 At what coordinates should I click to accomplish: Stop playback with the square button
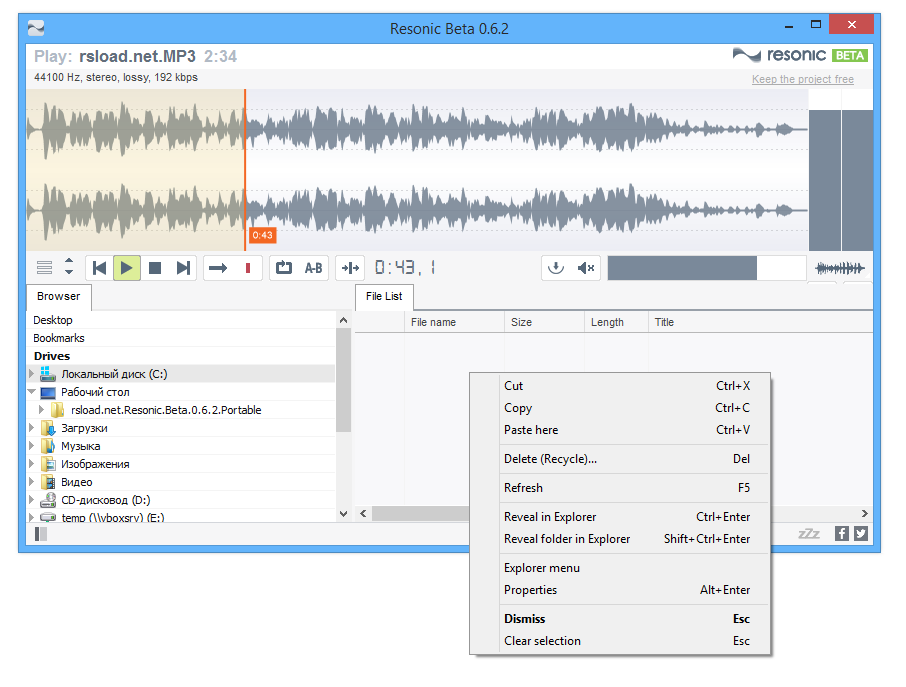155,268
